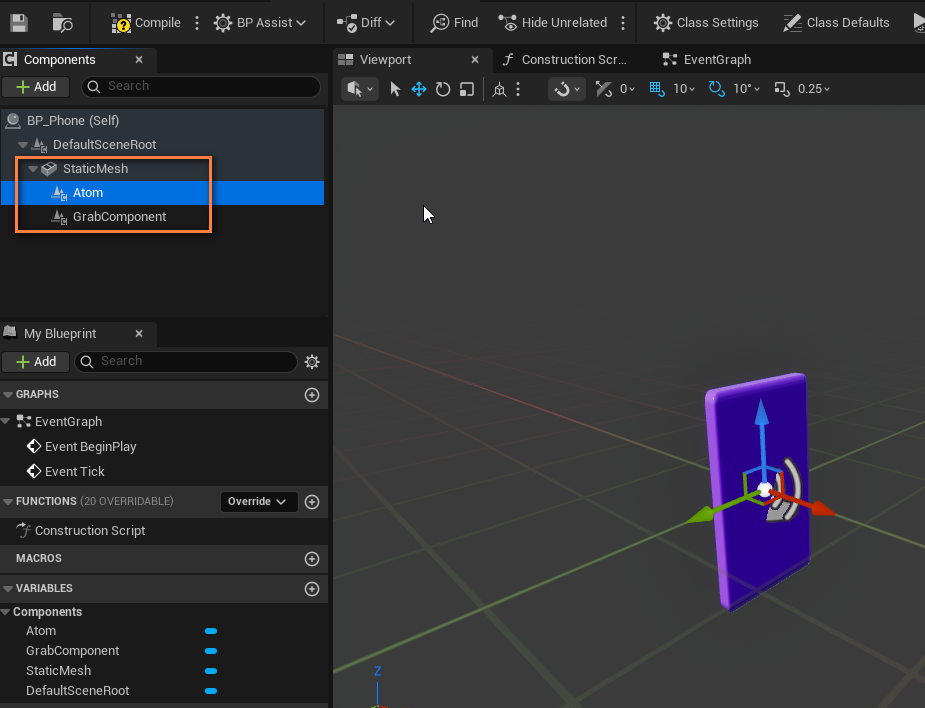Viewport: 925px width, 708px height.
Task: Activate the Translate move tool
Action: [419, 89]
